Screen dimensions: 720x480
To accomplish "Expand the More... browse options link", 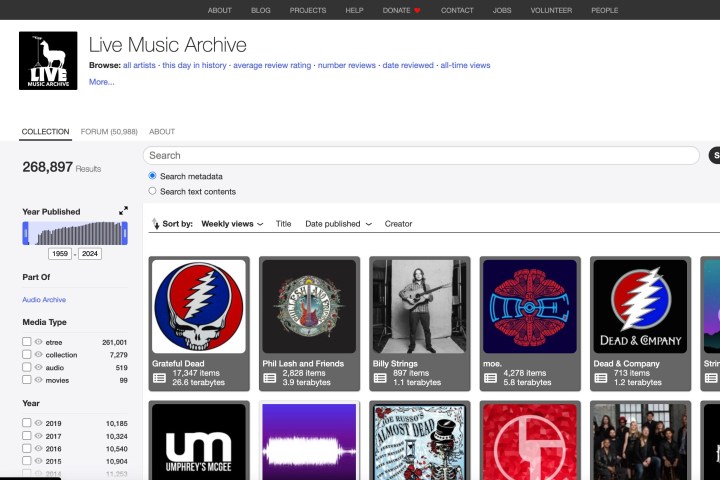I will pos(101,82).
